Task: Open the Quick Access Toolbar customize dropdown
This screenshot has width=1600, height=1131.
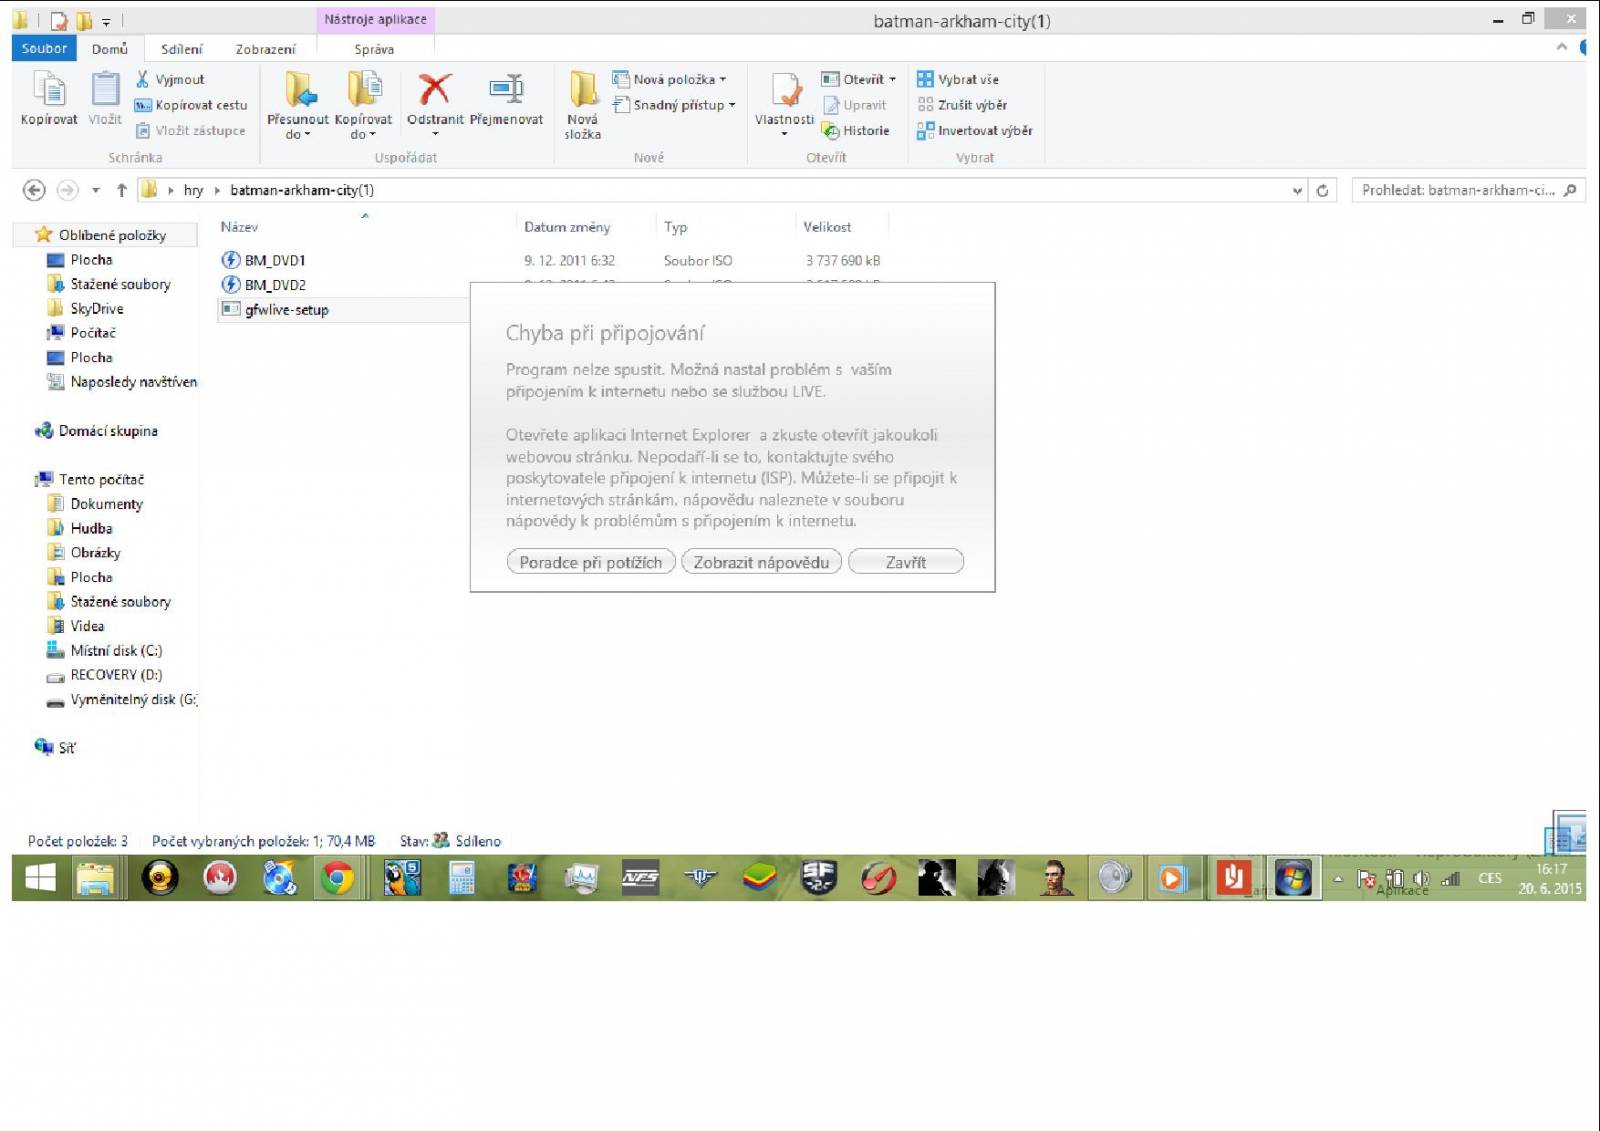Action: coord(107,21)
